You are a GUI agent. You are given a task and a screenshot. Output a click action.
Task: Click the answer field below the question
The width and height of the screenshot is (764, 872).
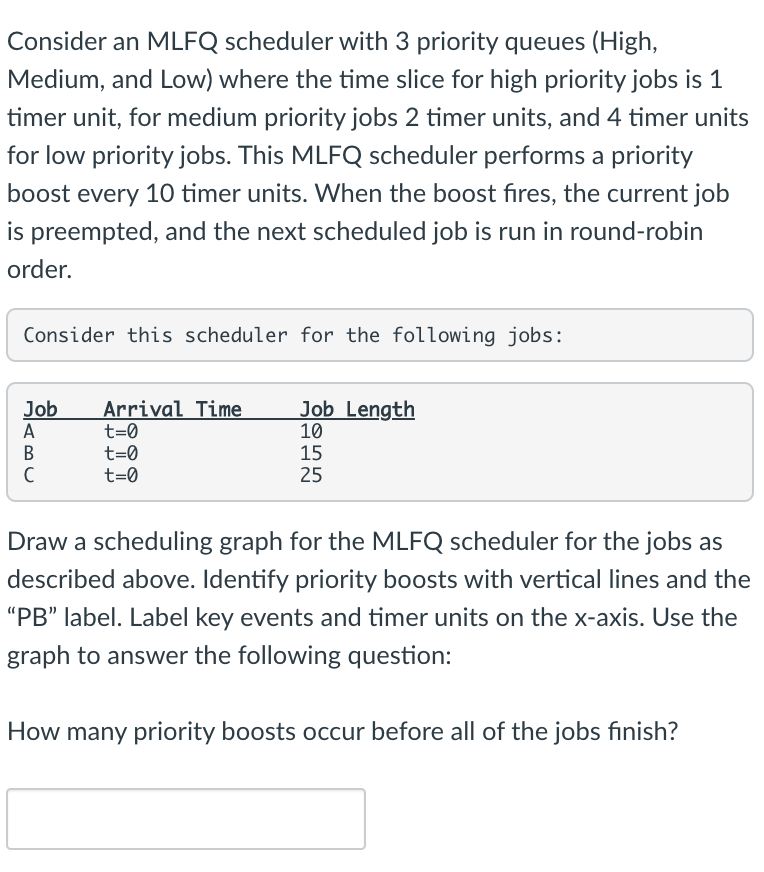click(185, 818)
